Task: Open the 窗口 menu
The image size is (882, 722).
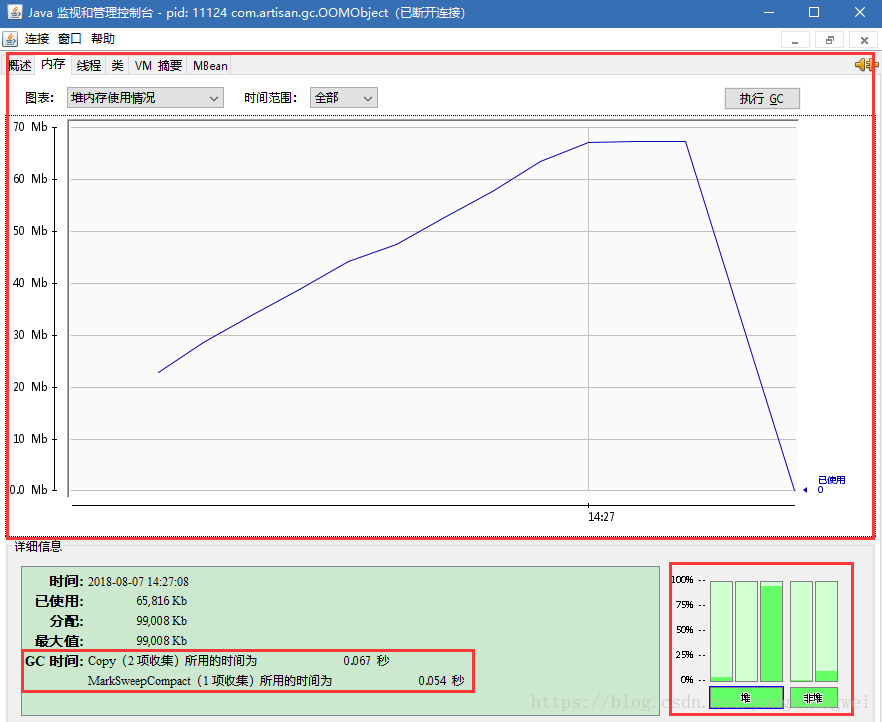Action: click(70, 39)
